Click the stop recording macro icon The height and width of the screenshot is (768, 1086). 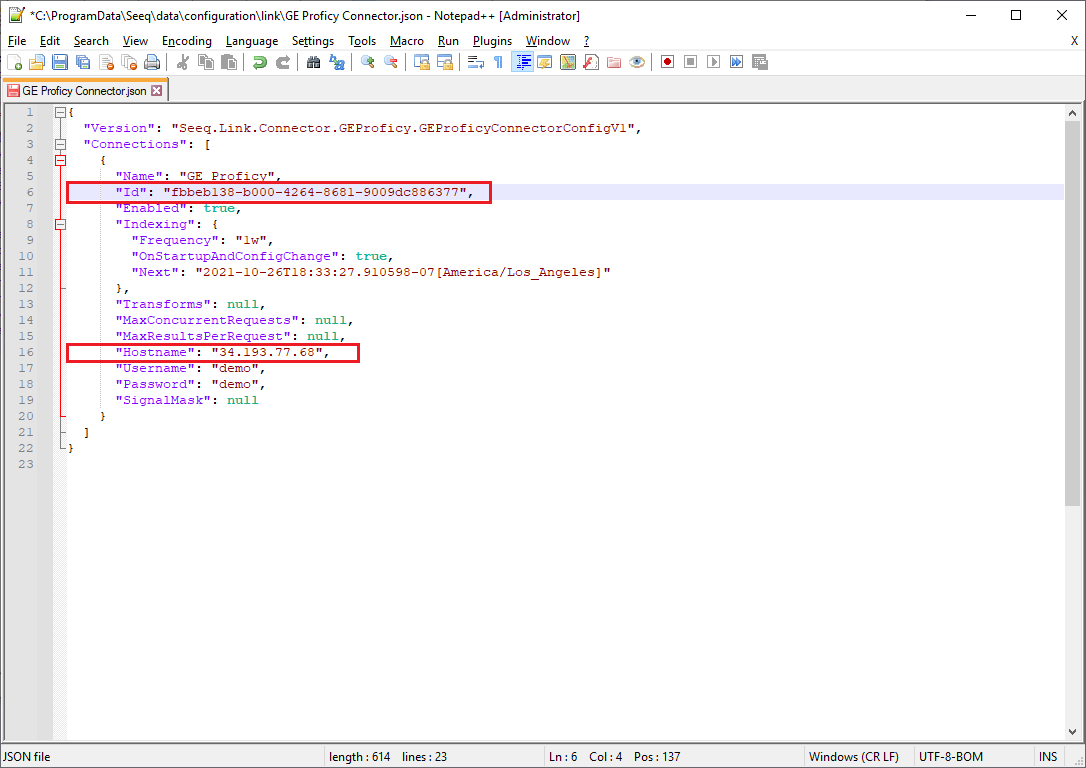coord(691,62)
